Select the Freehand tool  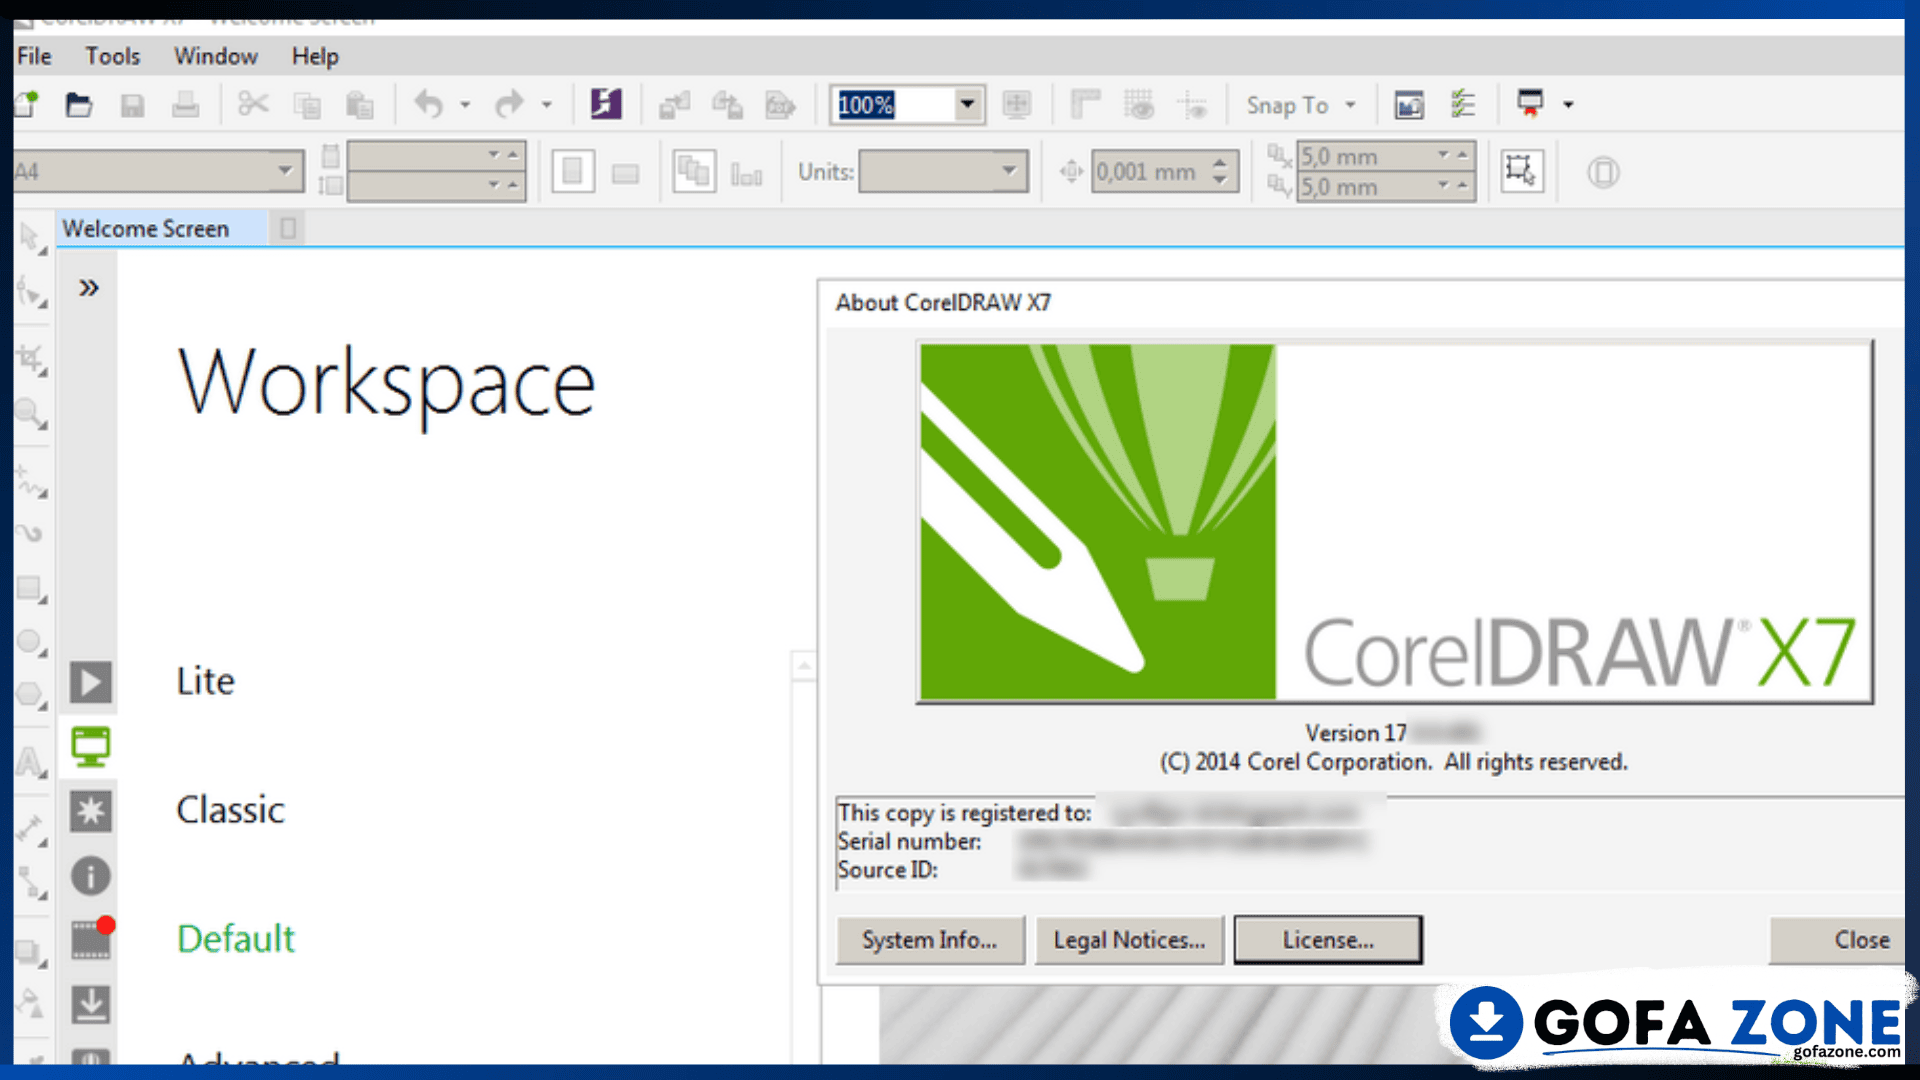31,482
